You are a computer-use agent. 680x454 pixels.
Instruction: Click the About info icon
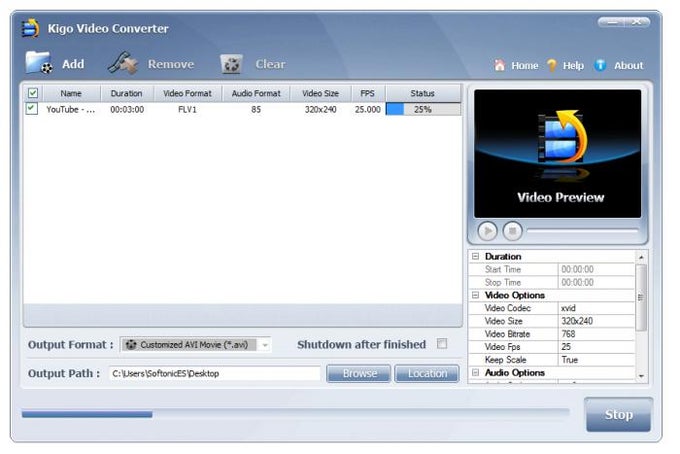tap(600, 65)
